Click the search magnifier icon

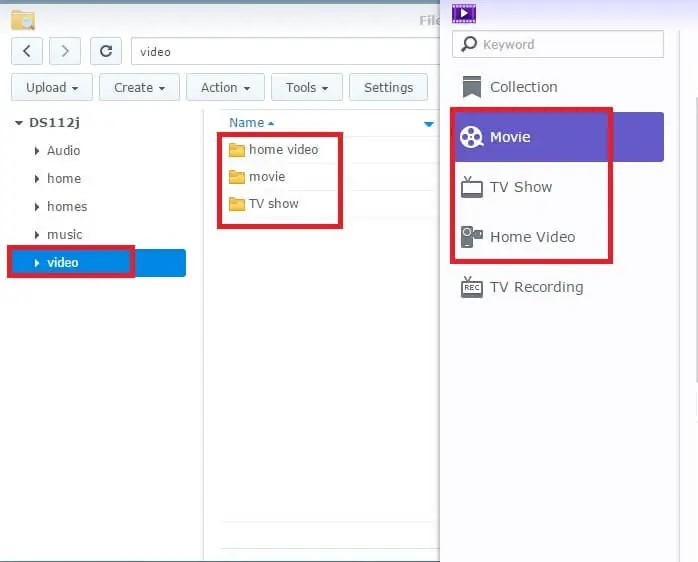click(x=469, y=44)
